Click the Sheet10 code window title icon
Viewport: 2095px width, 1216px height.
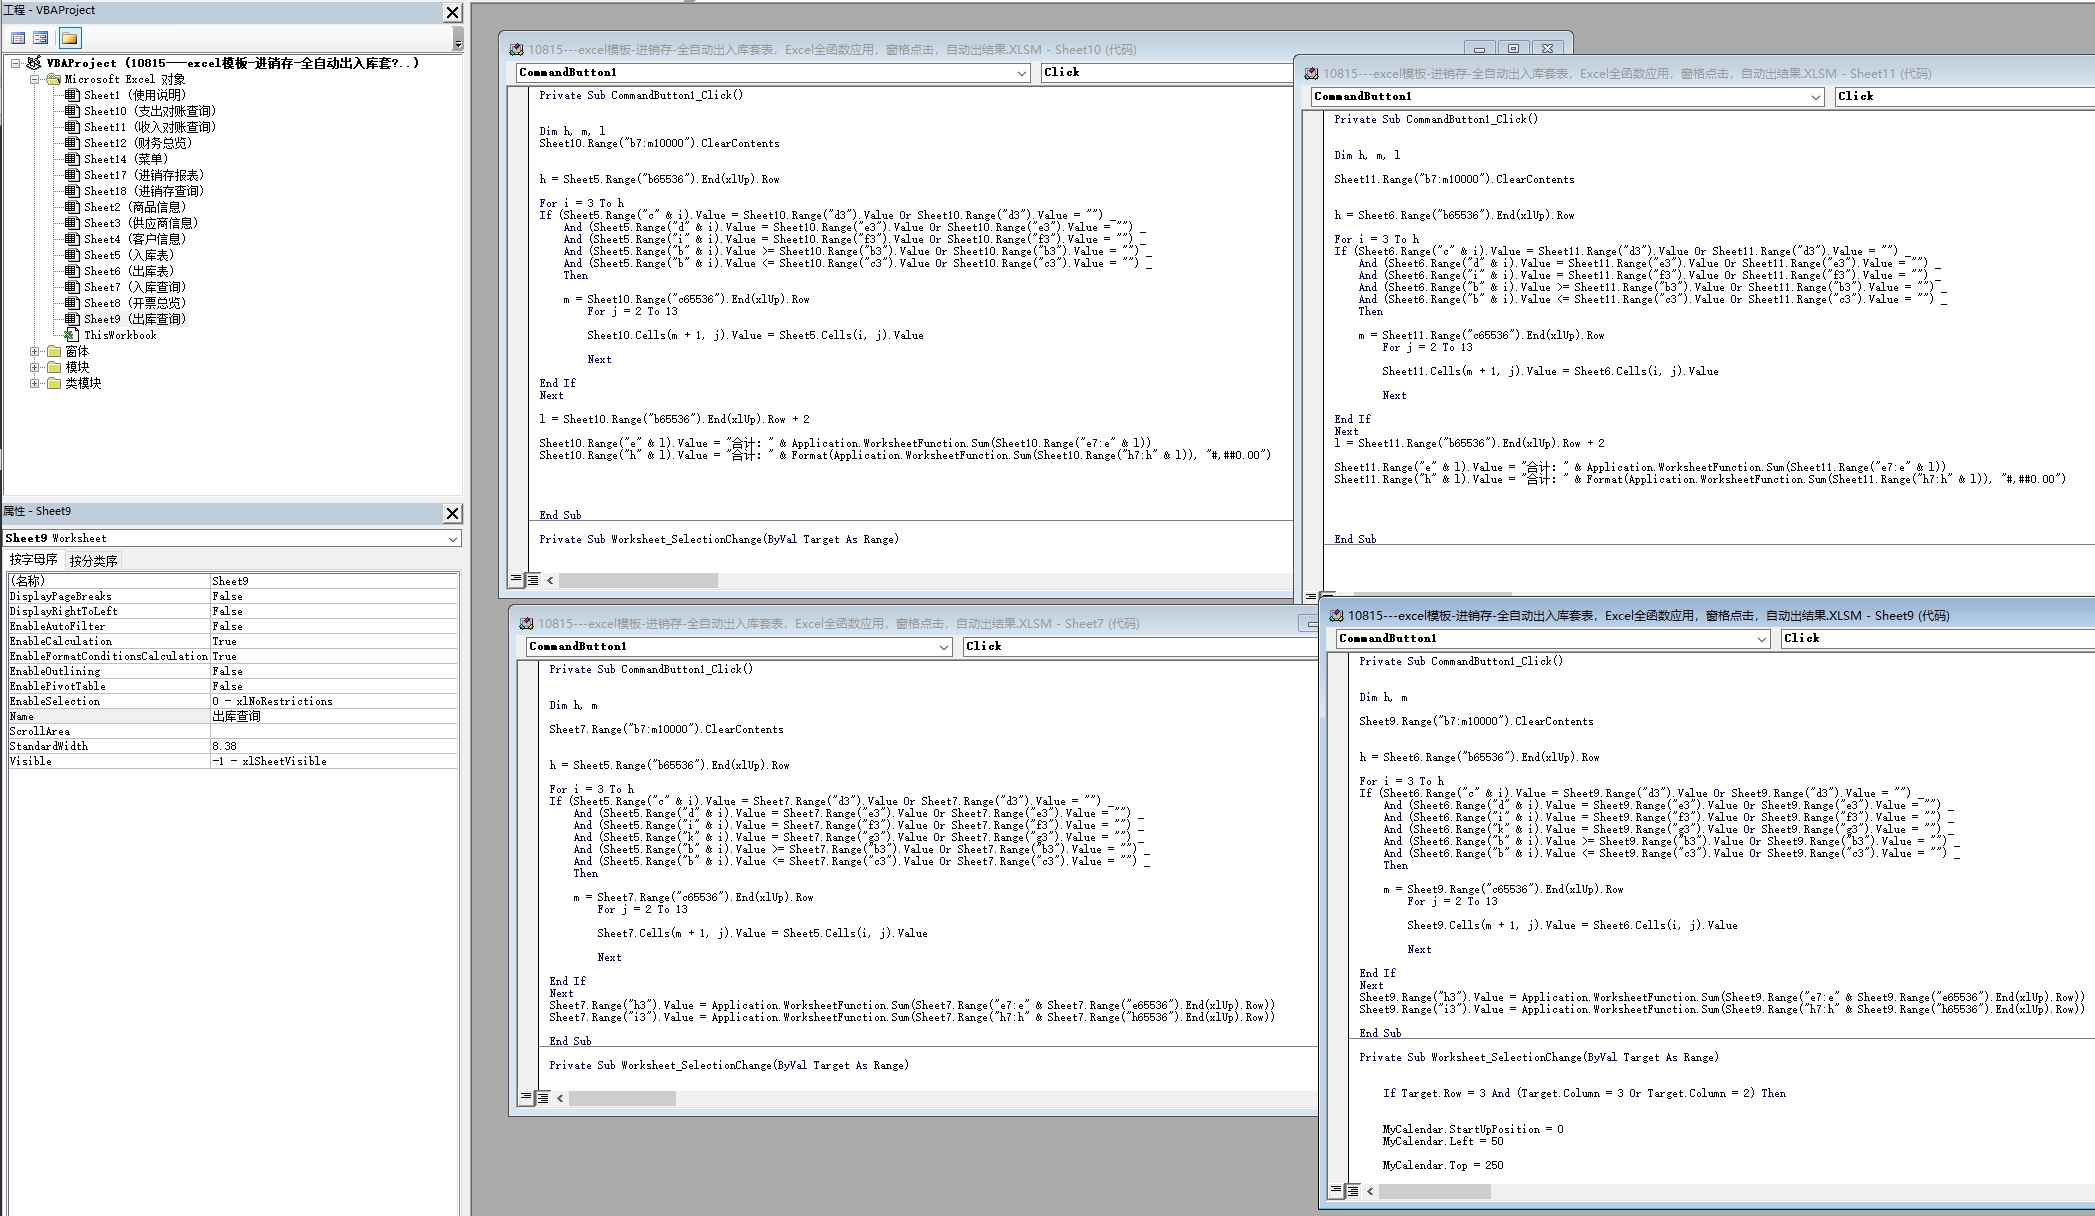tap(516, 49)
